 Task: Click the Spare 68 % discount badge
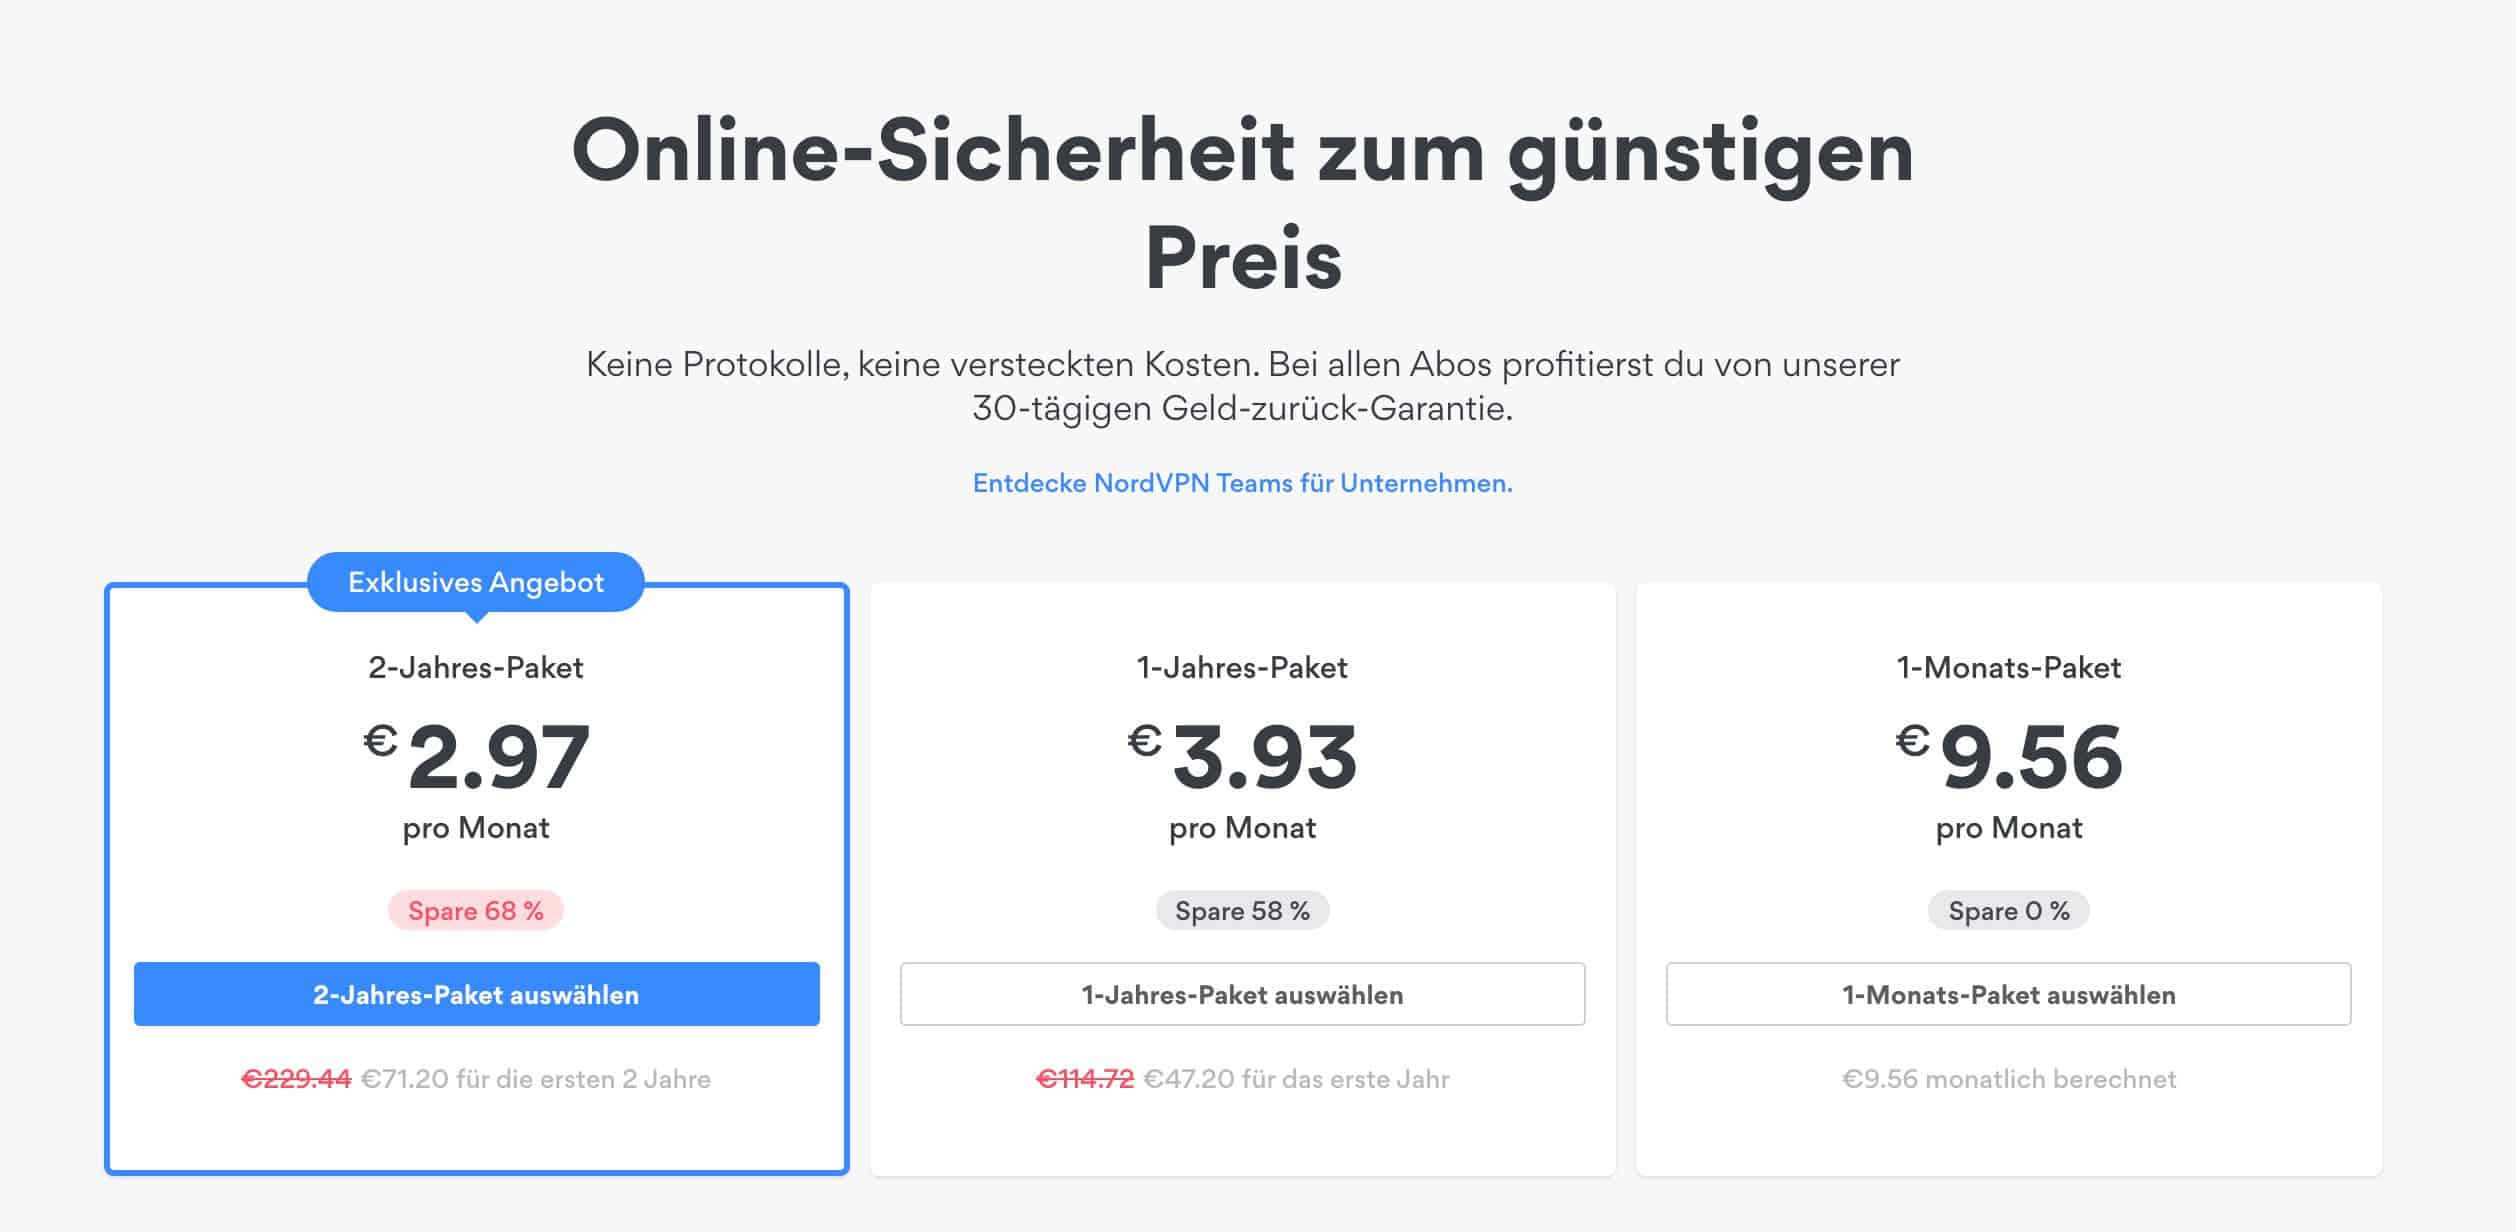[x=475, y=911]
